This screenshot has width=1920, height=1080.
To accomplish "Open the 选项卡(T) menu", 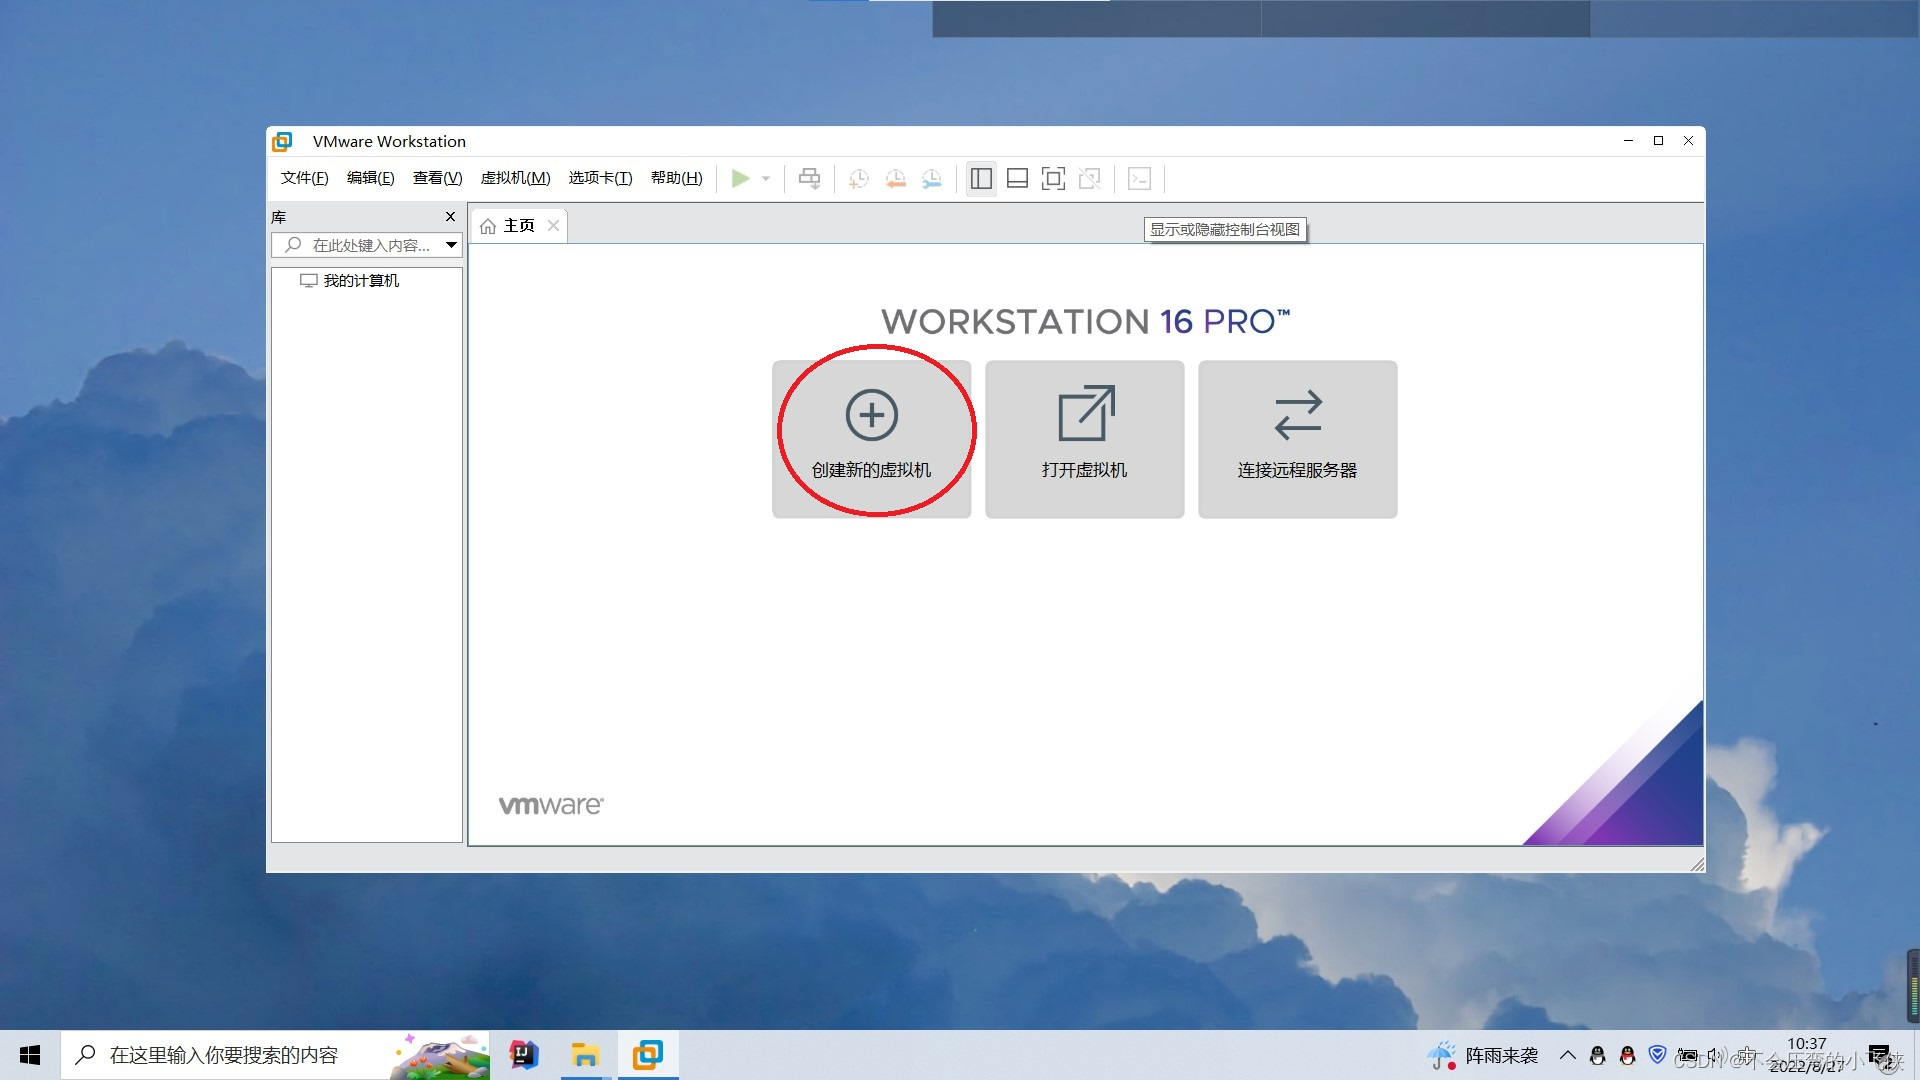I will [600, 178].
